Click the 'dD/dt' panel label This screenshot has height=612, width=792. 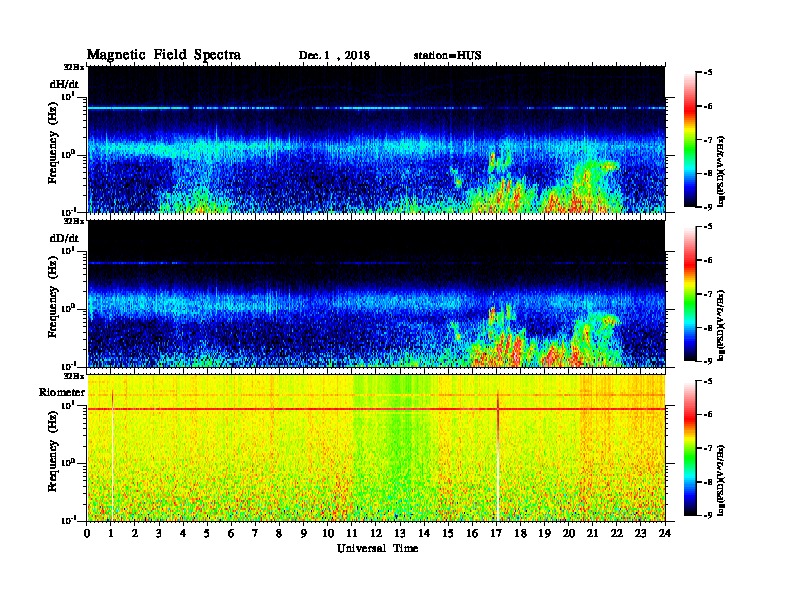(64, 238)
